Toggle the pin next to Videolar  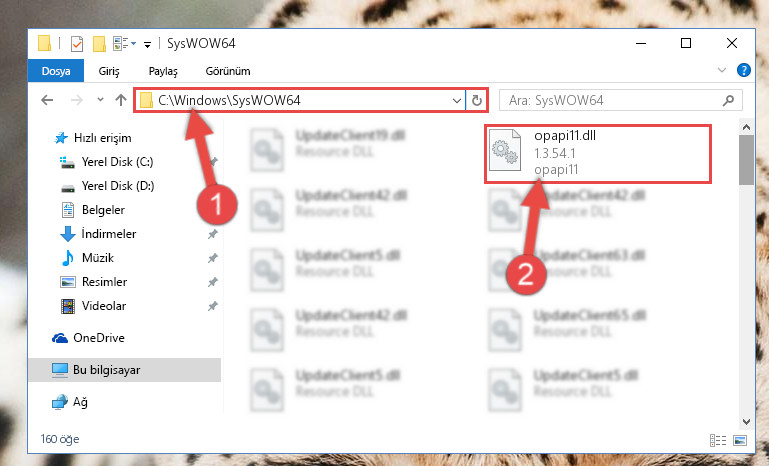(212, 306)
